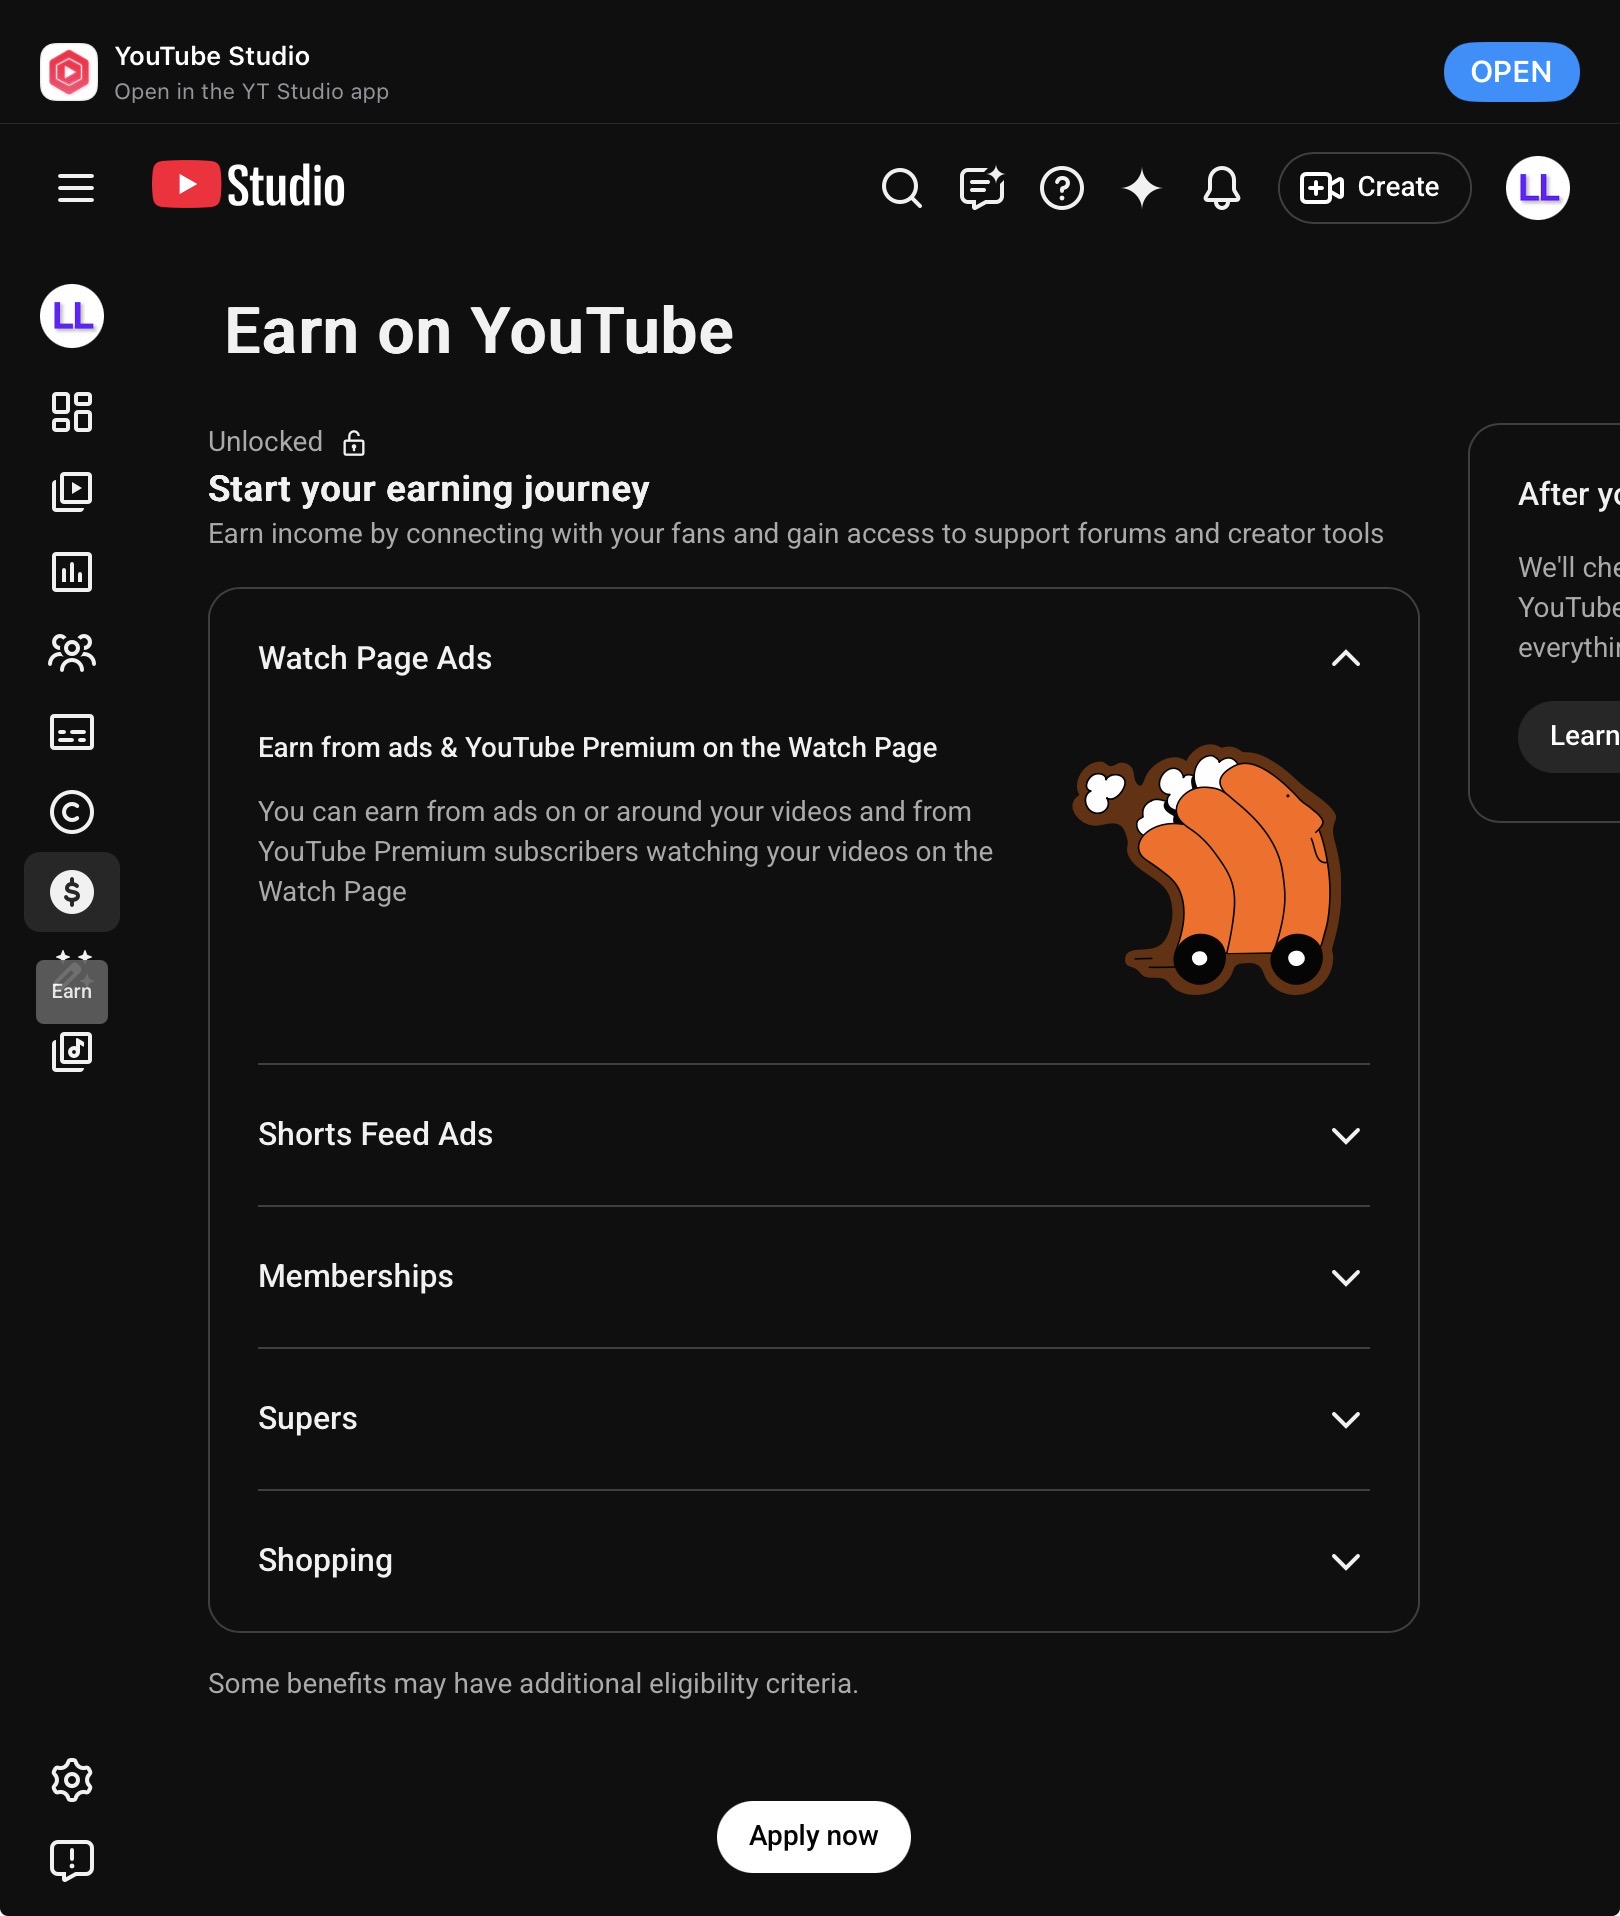The height and width of the screenshot is (1916, 1620).
Task: Expand the Shorts Feed Ads section
Action: pos(1346,1135)
